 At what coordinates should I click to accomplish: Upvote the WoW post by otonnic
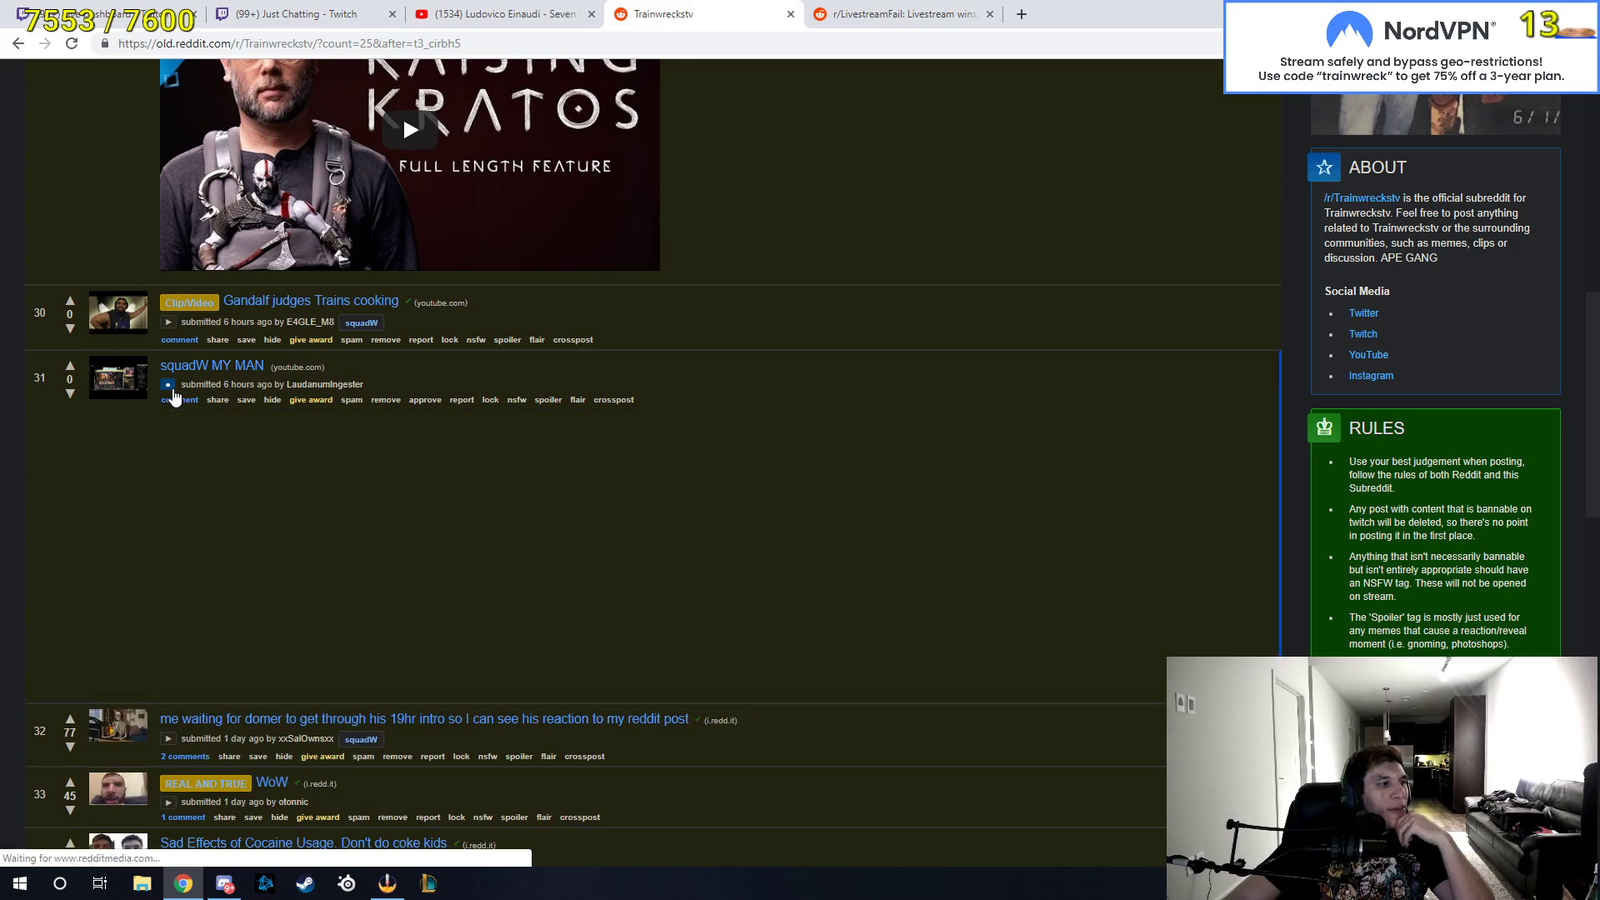(70, 782)
